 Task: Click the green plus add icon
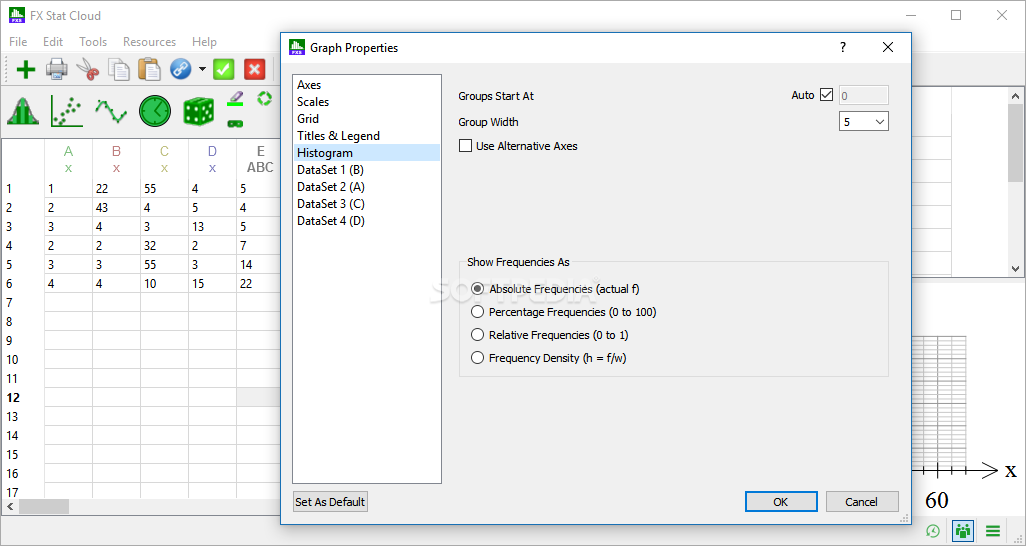click(x=26, y=69)
